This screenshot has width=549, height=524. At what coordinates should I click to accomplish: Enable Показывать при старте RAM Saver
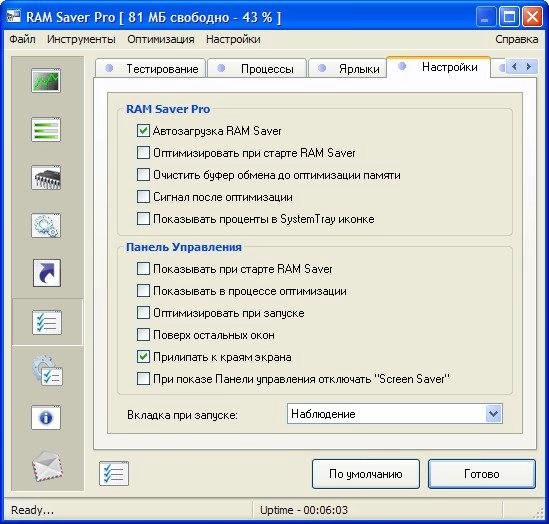(x=143, y=269)
